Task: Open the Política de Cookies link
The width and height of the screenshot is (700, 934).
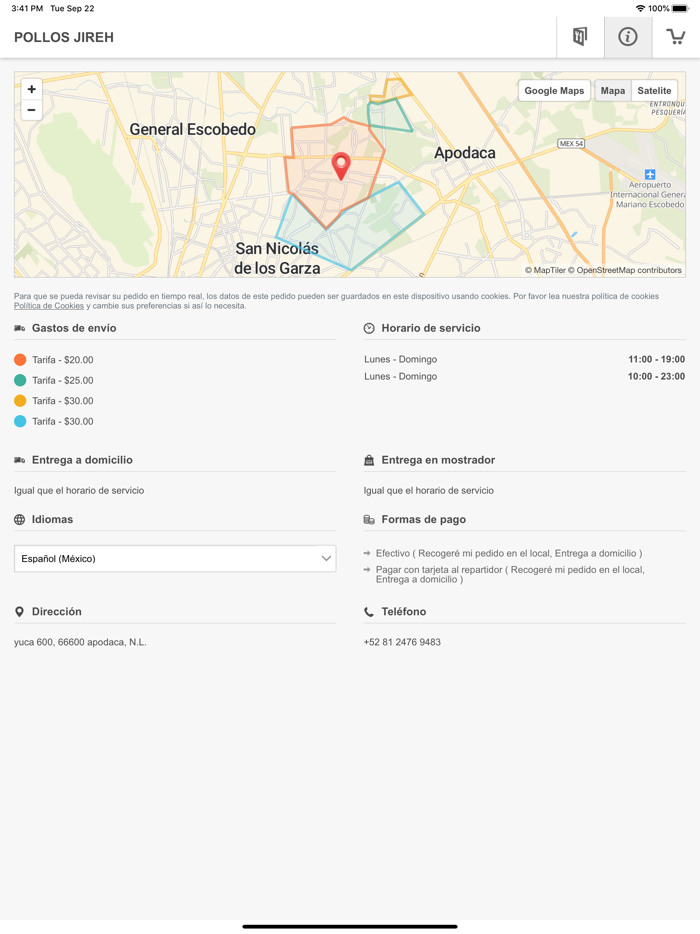Action: pyautogui.click(x=49, y=306)
